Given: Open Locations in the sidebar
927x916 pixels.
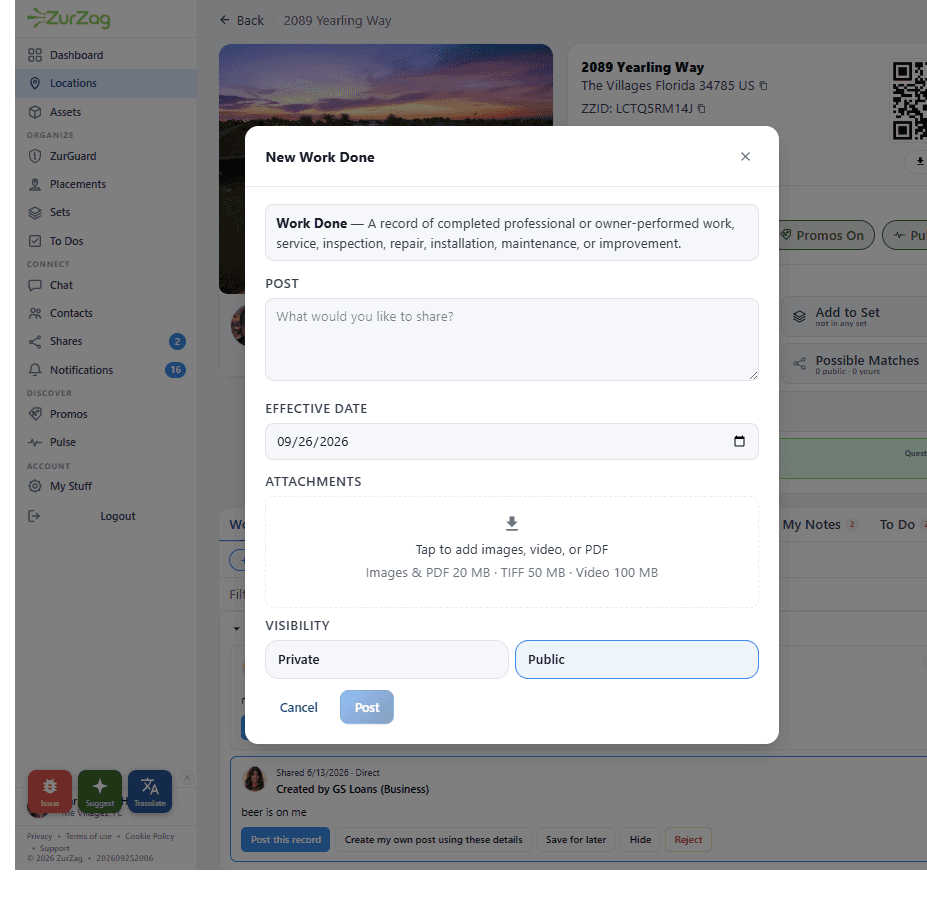Looking at the screenshot, I should (x=106, y=83).
